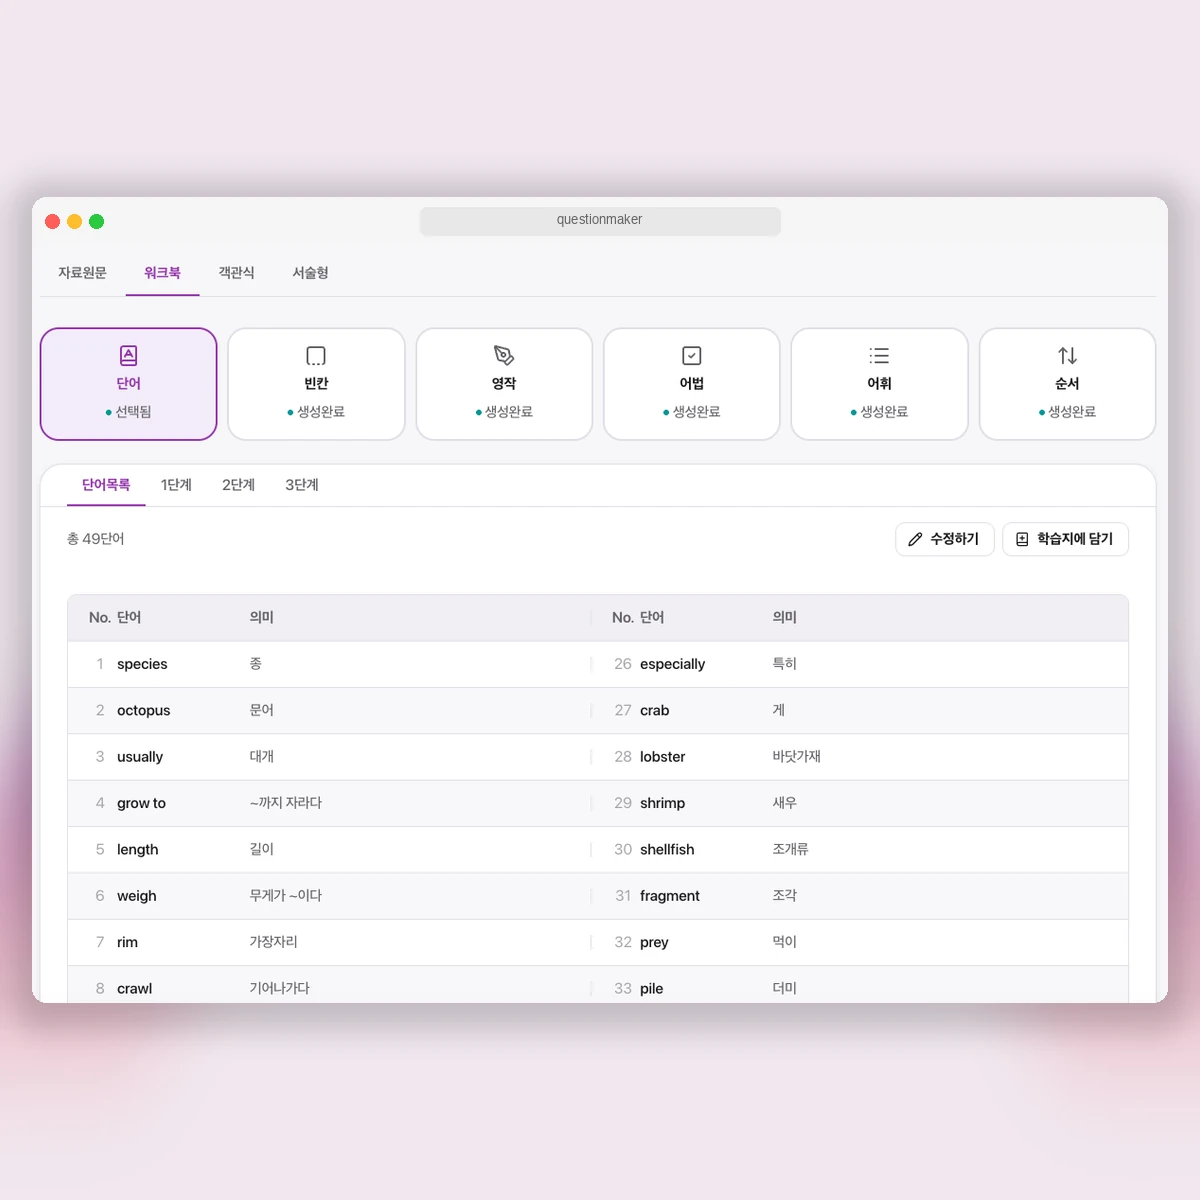This screenshot has width=1200, height=1200.
Task: Click the 빈칸 blank-box icon
Action: (316, 356)
